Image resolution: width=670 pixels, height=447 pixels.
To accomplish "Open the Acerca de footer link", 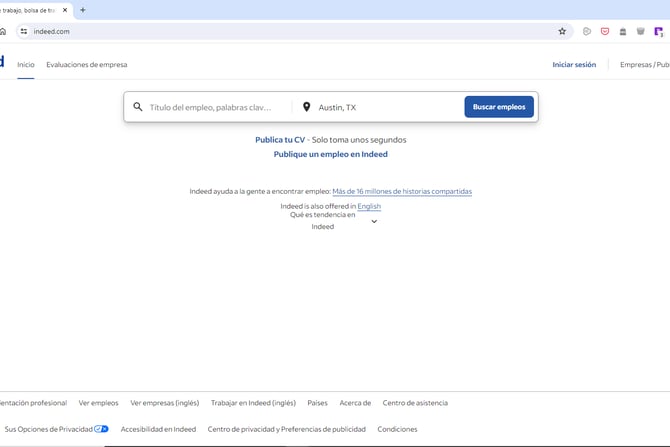I will coord(355,403).
